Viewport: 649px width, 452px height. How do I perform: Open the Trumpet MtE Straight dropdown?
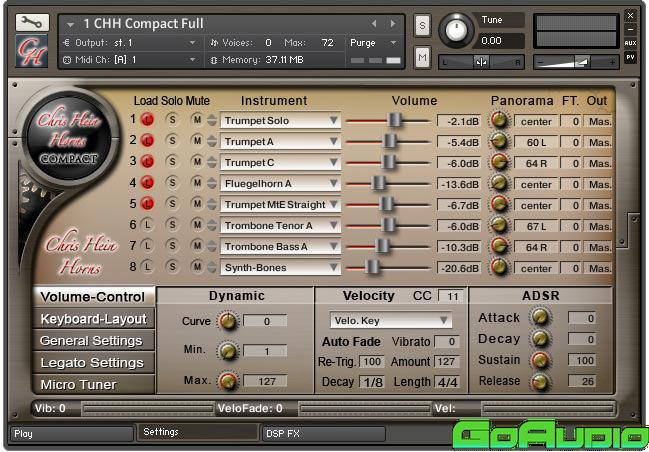[280, 204]
